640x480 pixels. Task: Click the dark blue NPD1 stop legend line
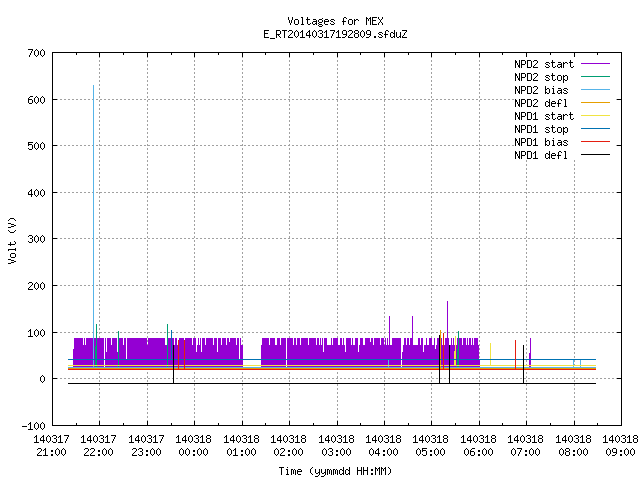[x=595, y=129]
